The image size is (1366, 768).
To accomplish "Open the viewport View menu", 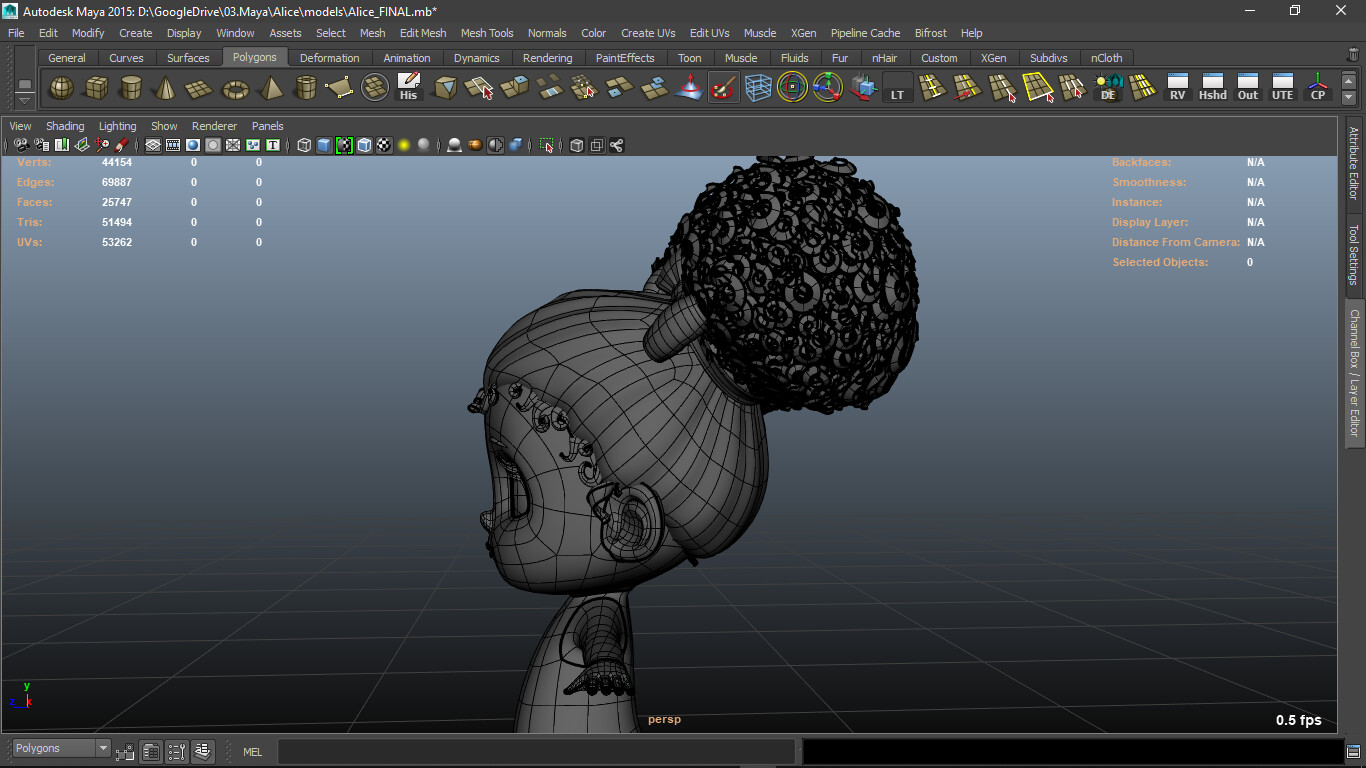I will (x=20, y=126).
